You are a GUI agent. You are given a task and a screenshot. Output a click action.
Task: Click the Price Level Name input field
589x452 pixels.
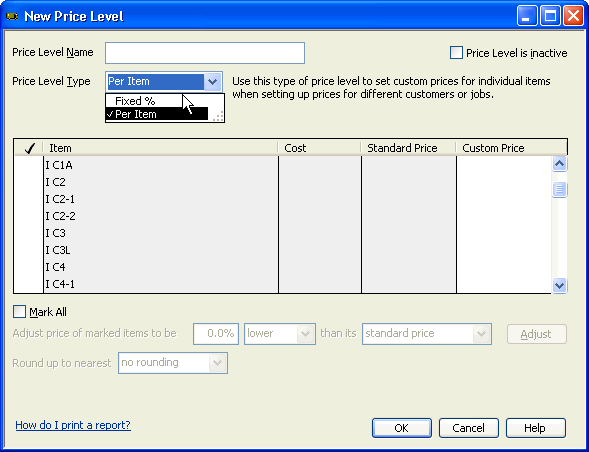205,53
